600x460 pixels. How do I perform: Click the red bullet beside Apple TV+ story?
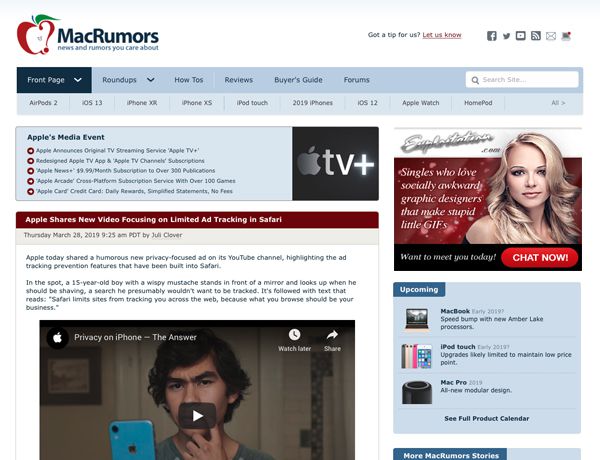(31, 151)
